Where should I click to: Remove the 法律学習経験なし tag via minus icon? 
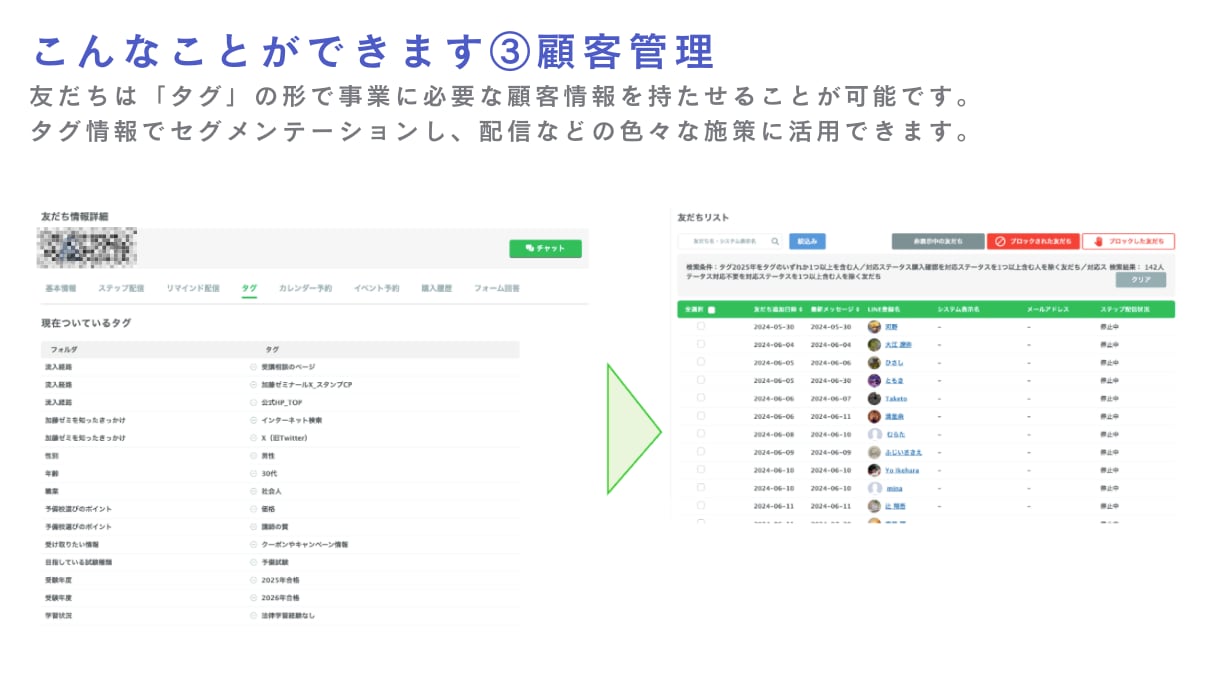[x=253, y=616]
